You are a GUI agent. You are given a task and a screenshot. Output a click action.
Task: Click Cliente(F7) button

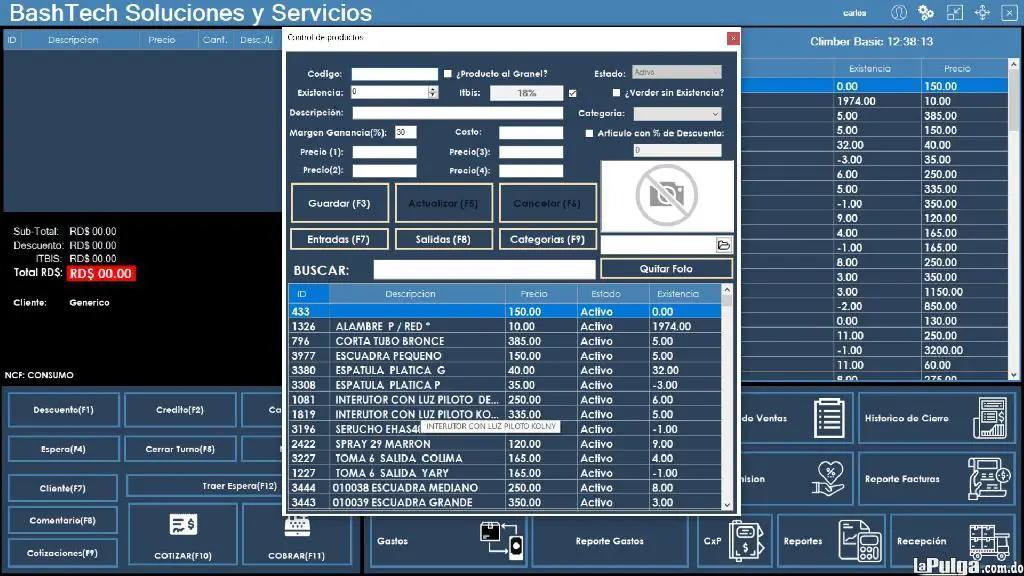(63, 488)
